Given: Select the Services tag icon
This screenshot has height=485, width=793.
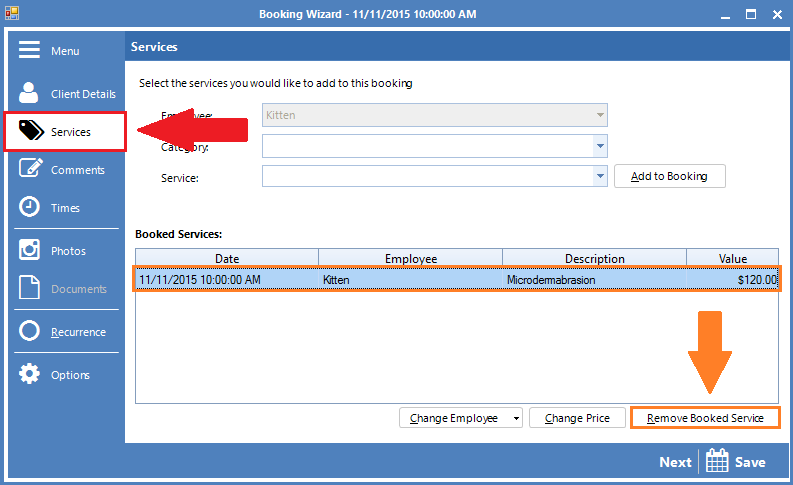Looking at the screenshot, I should tap(30, 132).
